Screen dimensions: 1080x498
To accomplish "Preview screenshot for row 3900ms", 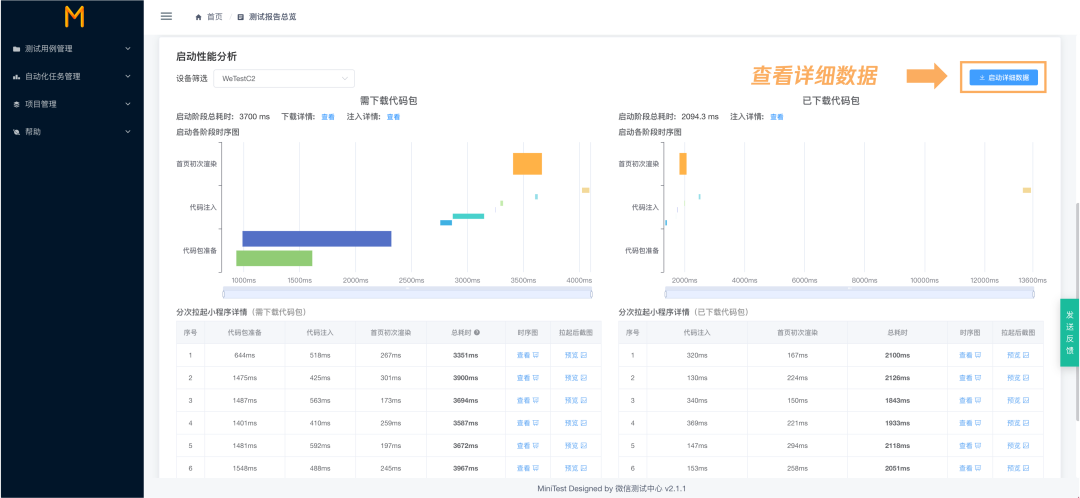I will click(x=576, y=377).
